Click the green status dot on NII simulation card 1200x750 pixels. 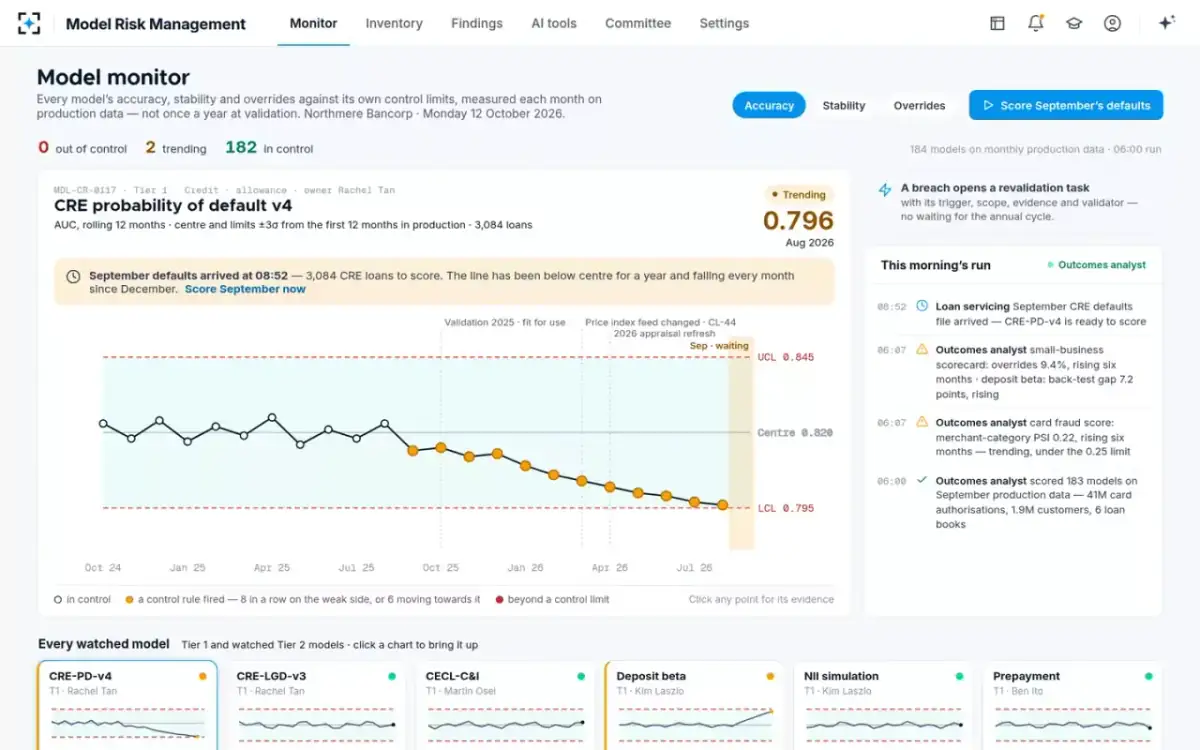pos(959,677)
